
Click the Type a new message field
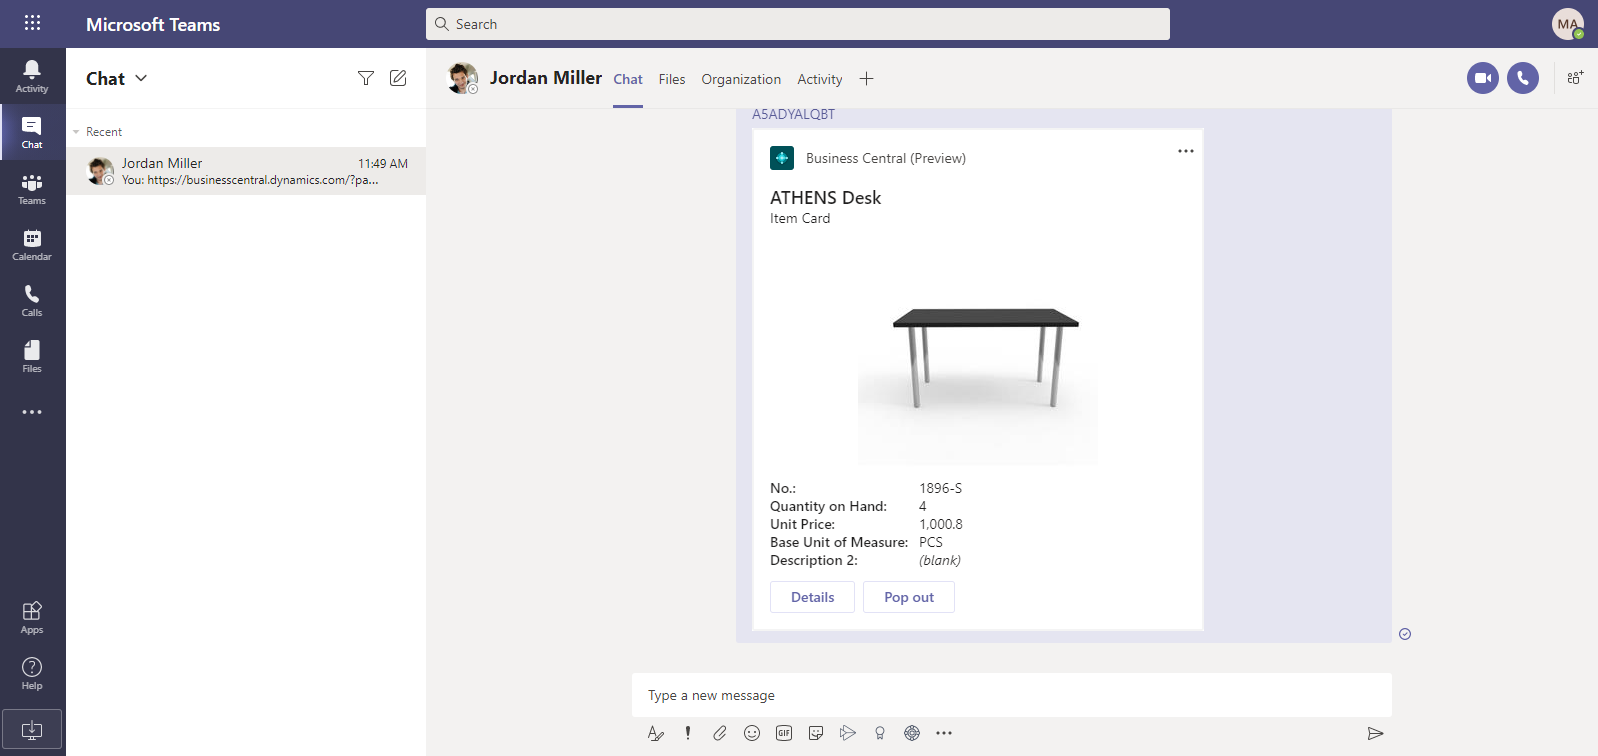click(x=1010, y=695)
